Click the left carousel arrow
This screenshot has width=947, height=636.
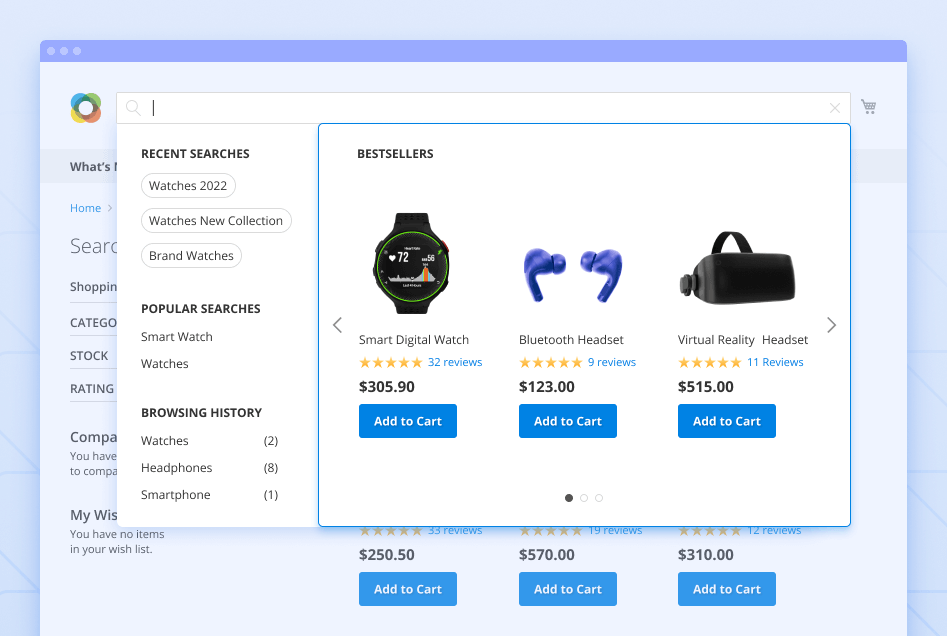[337, 325]
